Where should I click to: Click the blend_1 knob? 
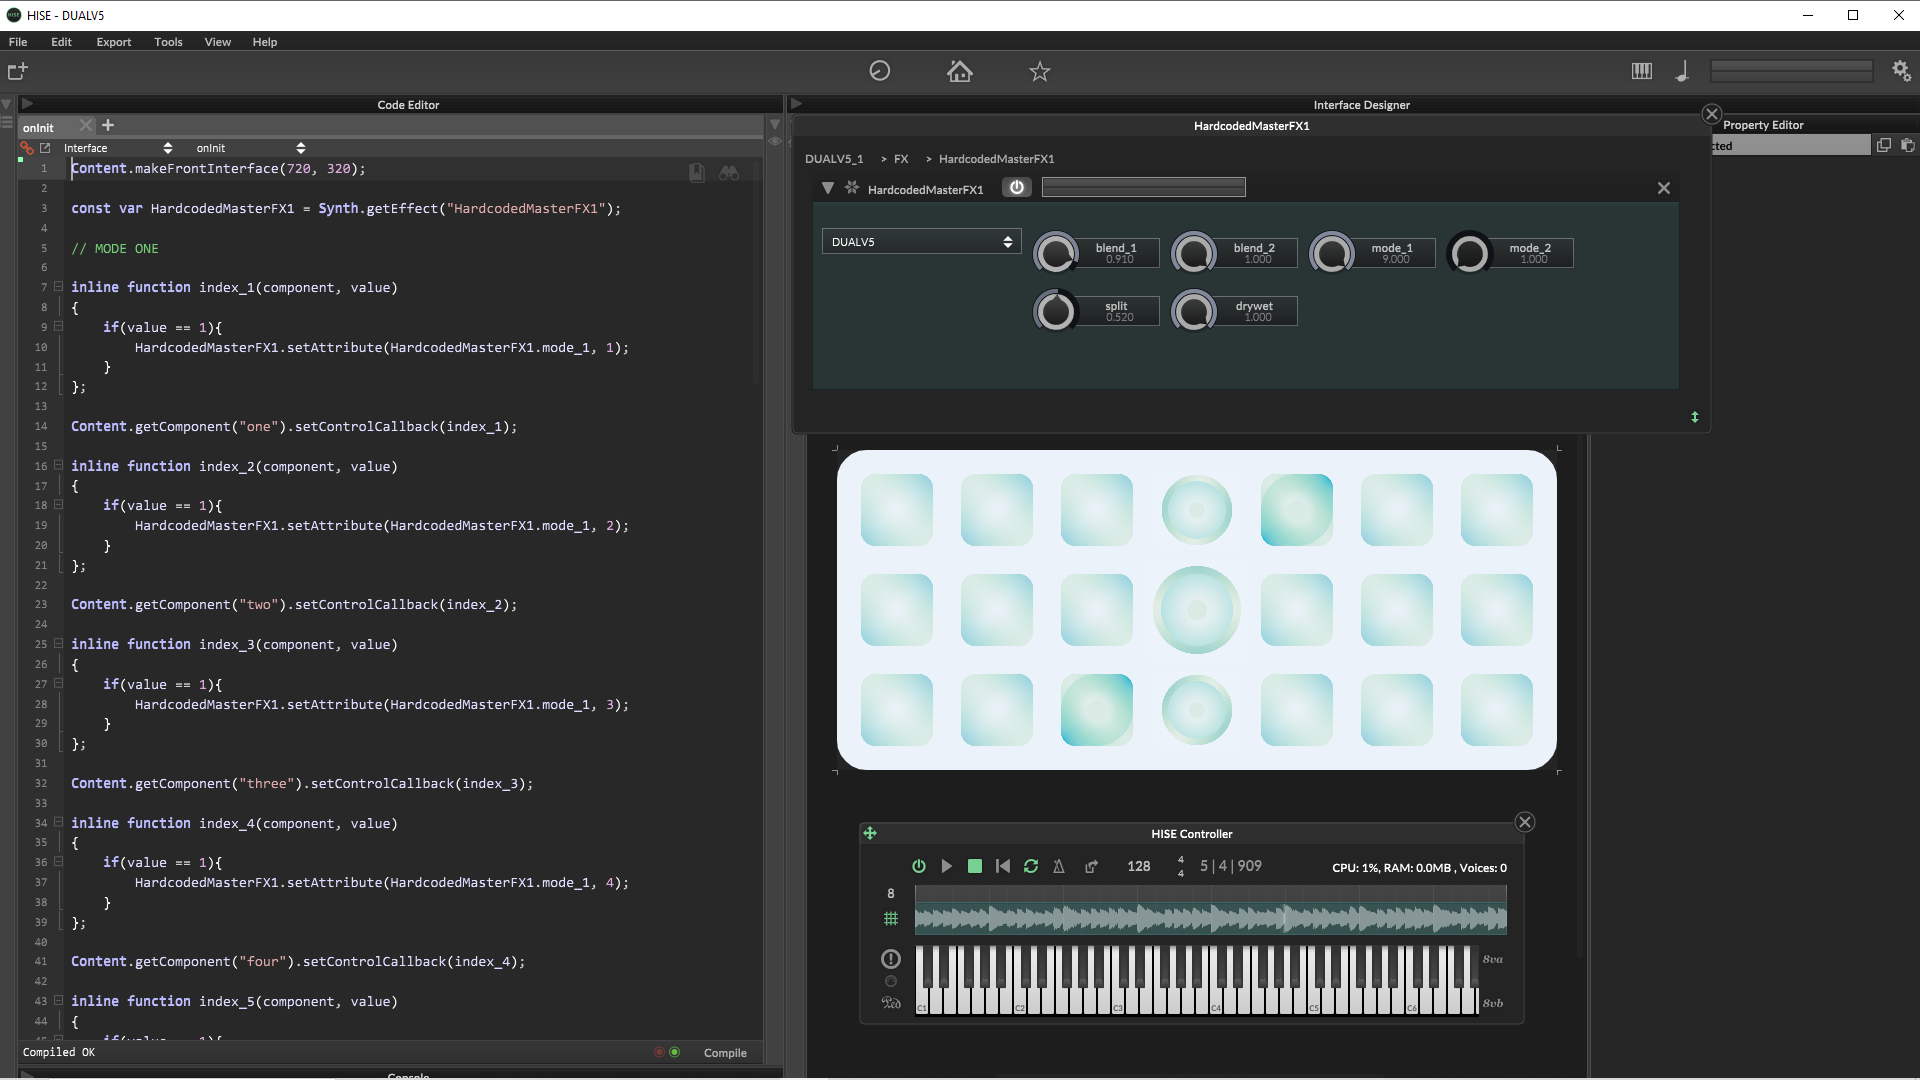point(1056,253)
